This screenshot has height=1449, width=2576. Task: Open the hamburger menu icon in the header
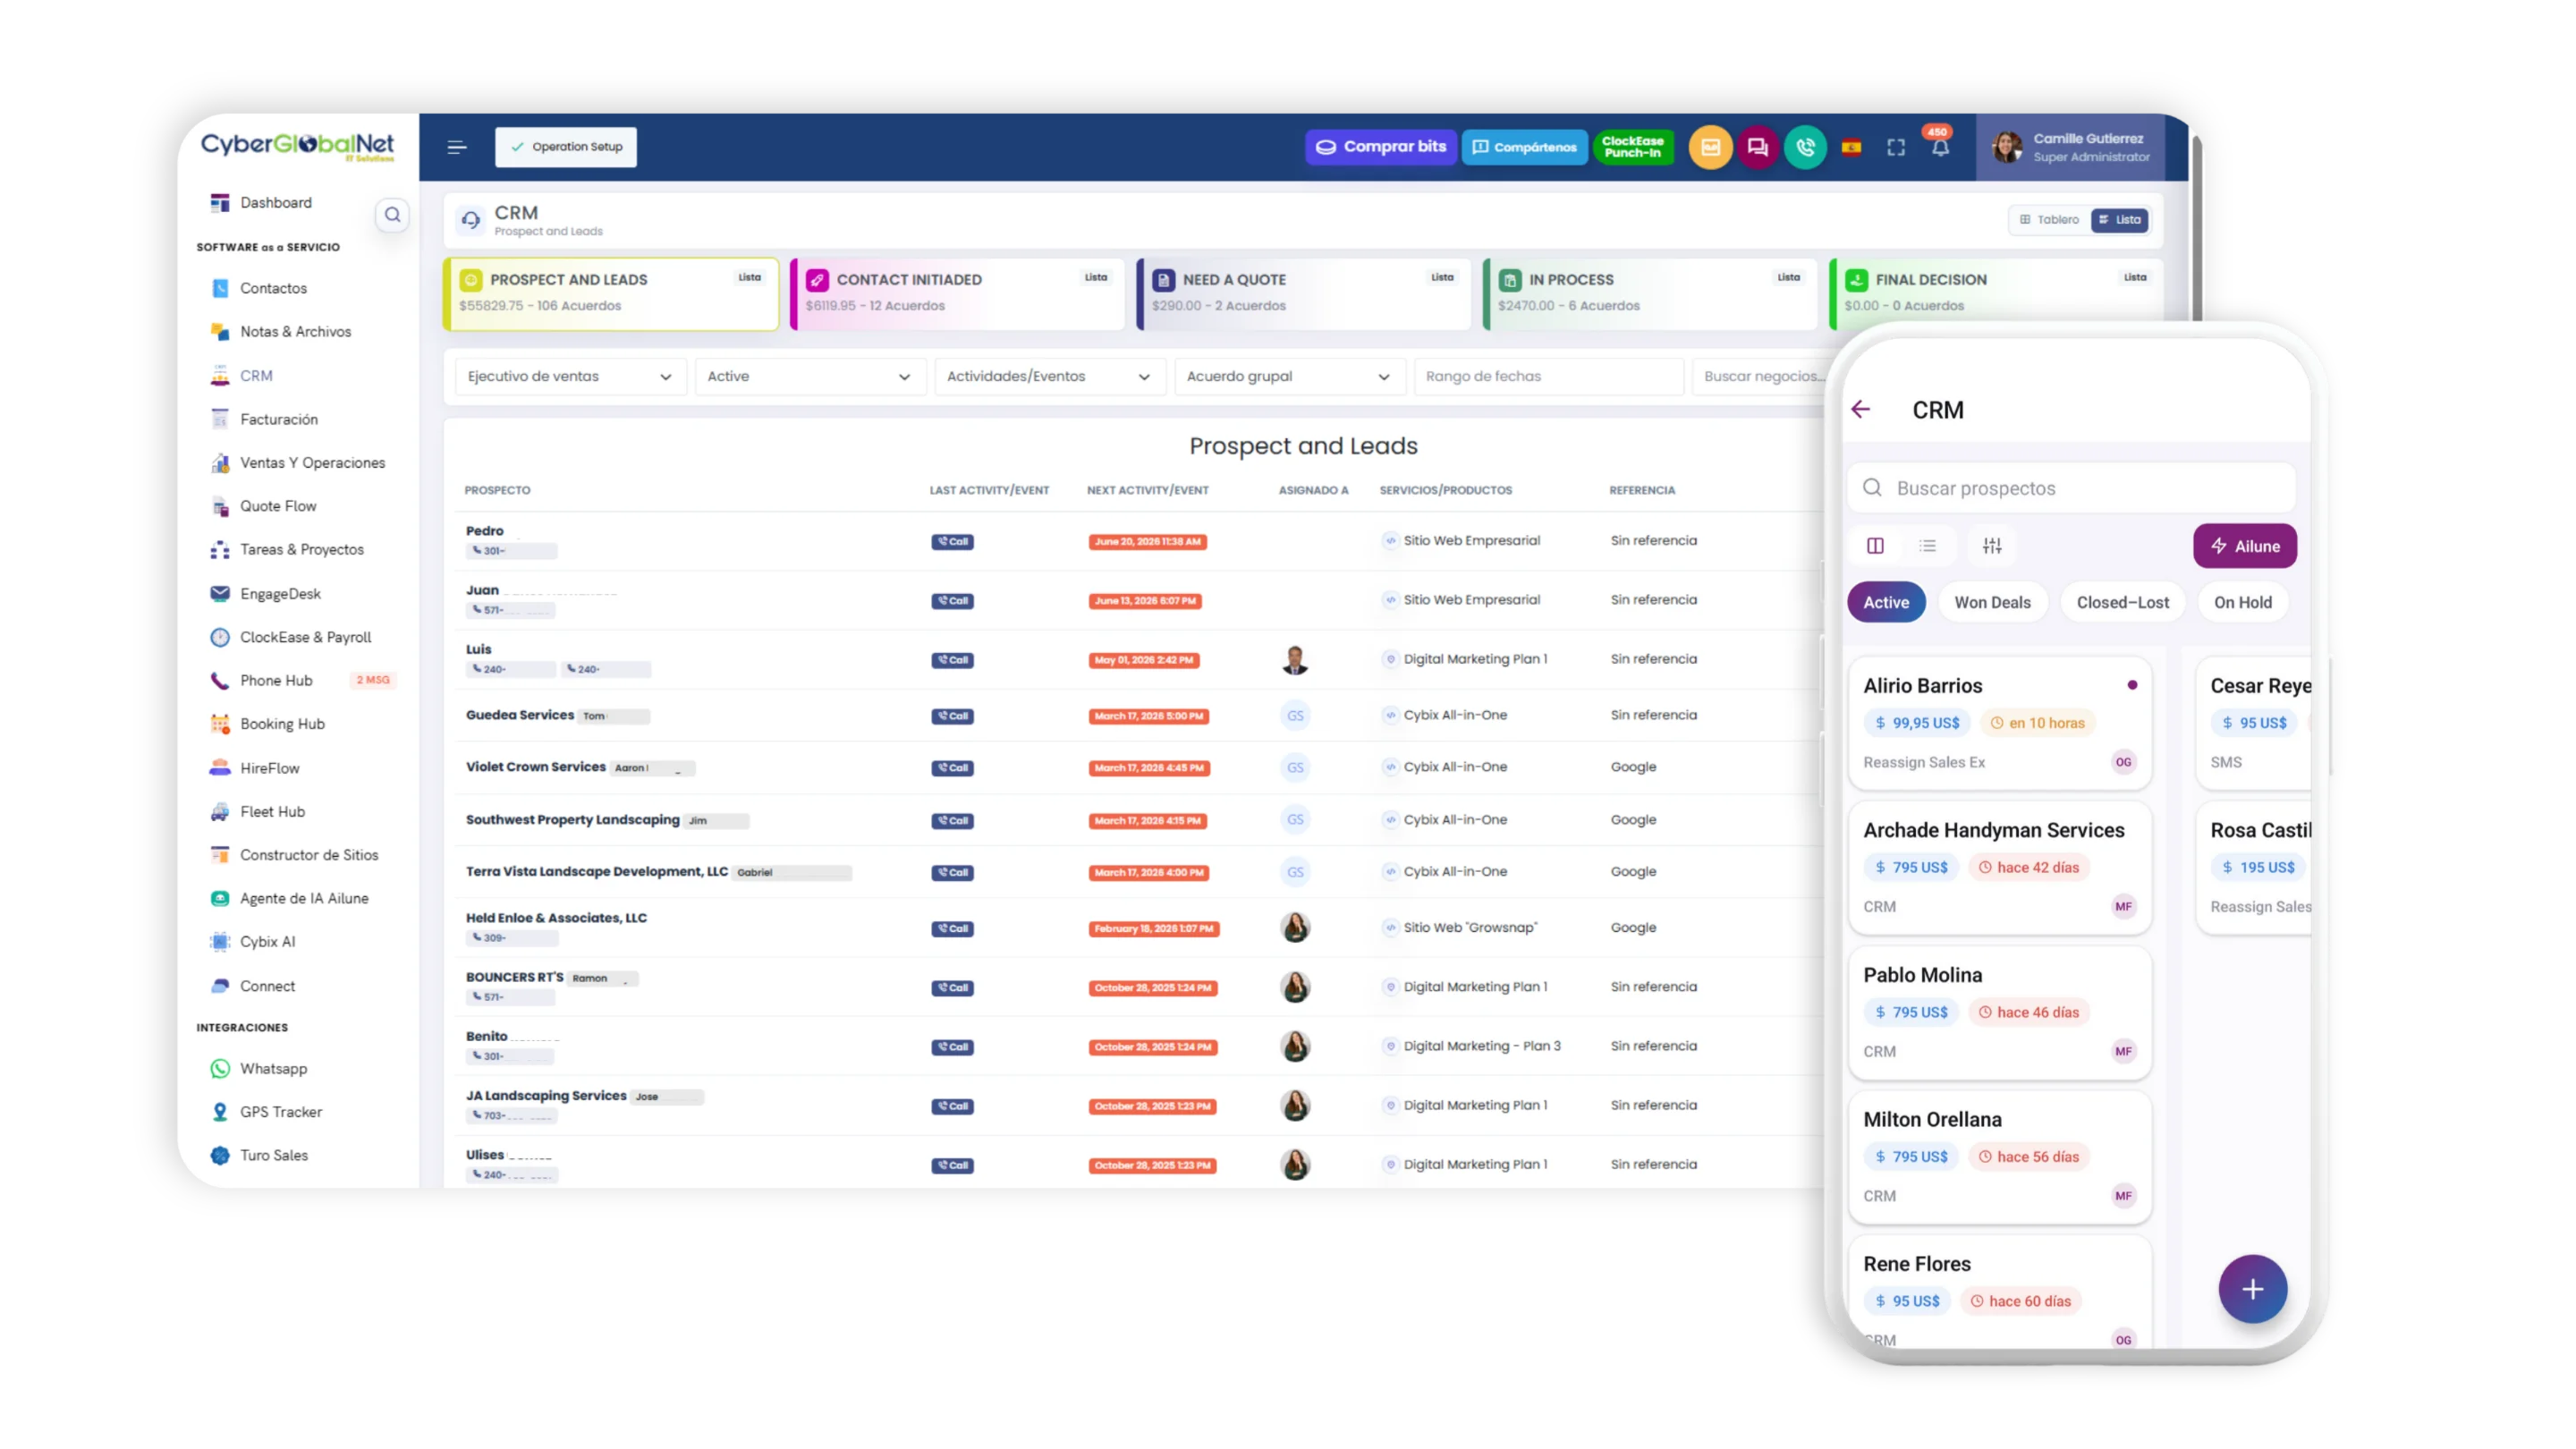[x=457, y=147]
